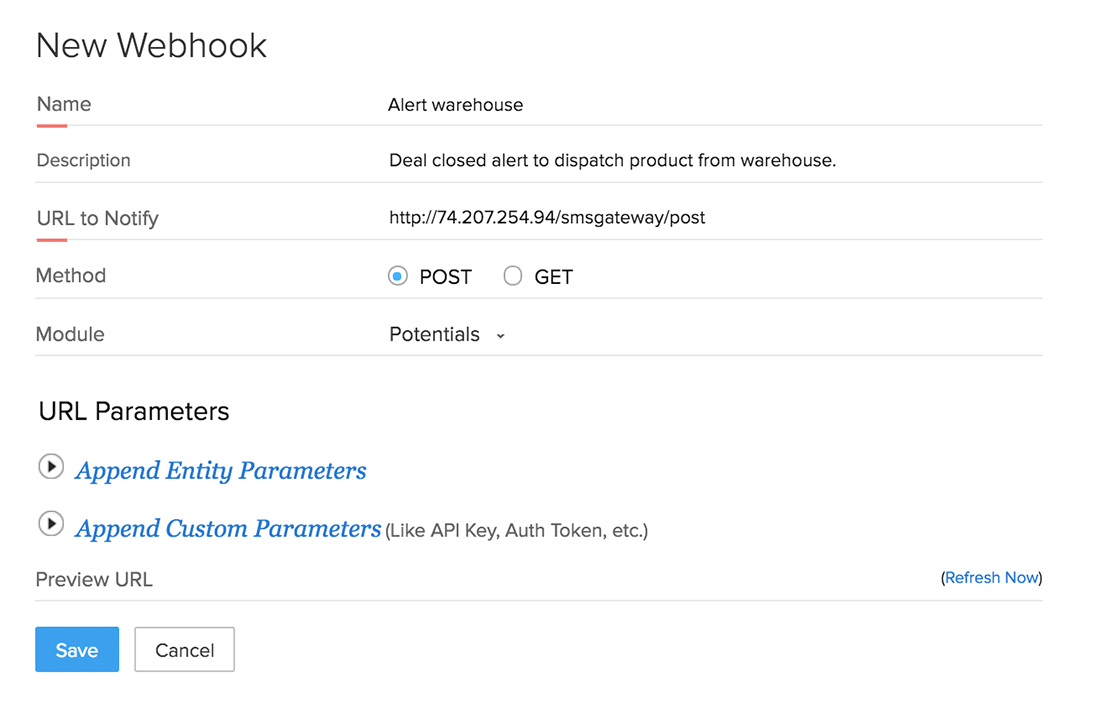Open the Append Custom Parameters link
Image resolution: width=1103 pixels, height=709 pixels.
pyautogui.click(x=228, y=529)
